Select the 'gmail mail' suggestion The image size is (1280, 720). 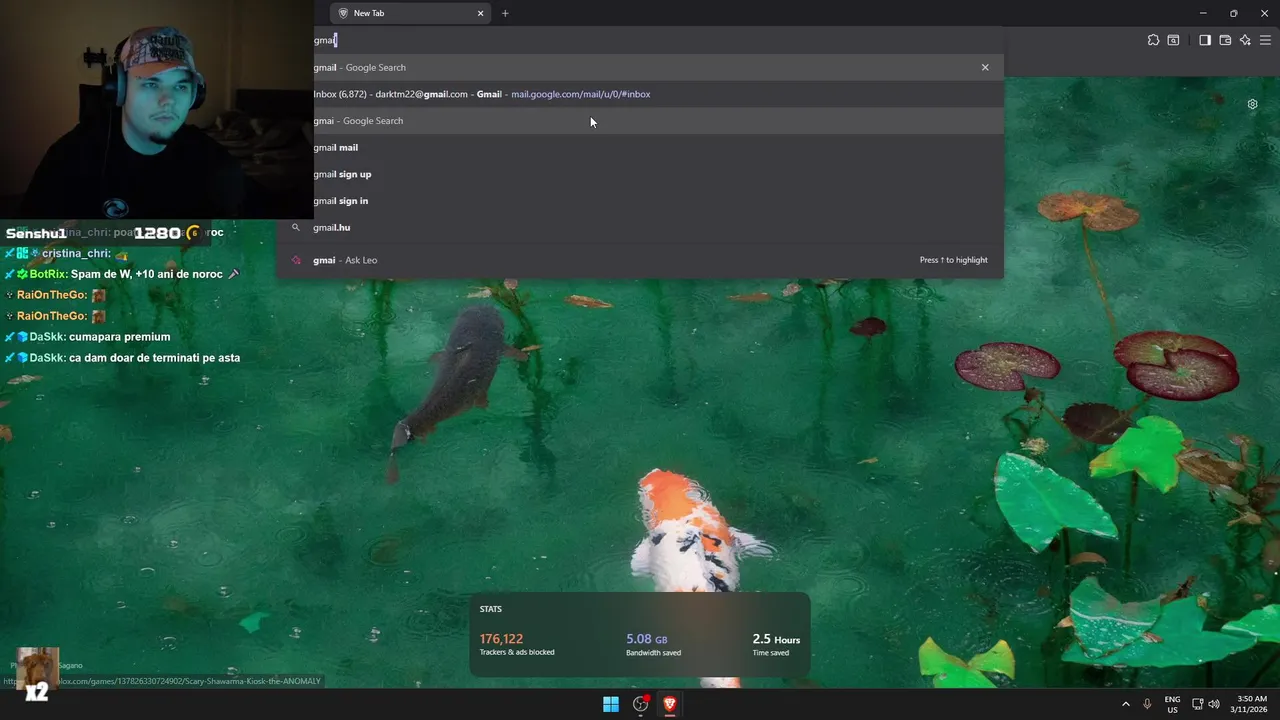tap(640, 147)
